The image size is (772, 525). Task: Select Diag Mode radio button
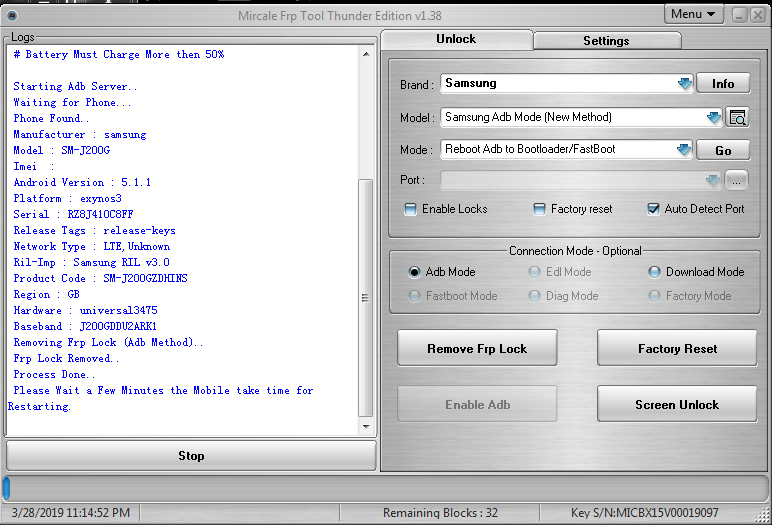point(534,296)
